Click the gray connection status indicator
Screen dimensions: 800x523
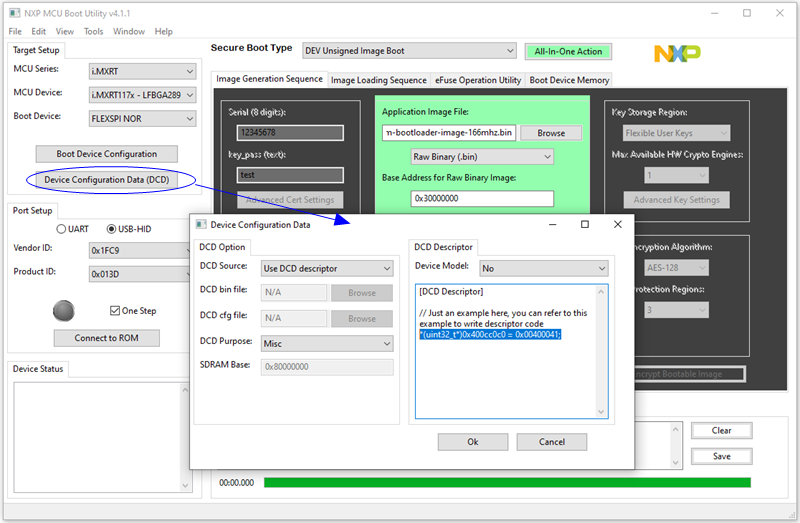64,311
